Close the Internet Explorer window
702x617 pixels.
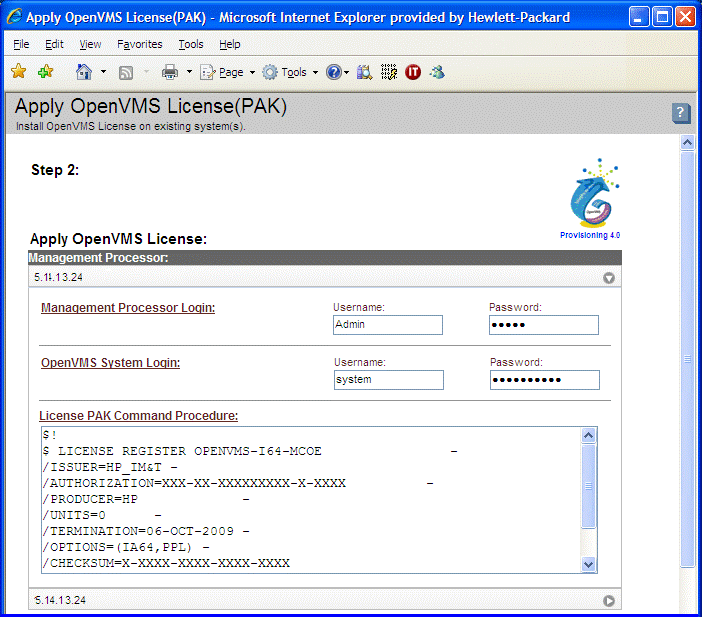685,17
